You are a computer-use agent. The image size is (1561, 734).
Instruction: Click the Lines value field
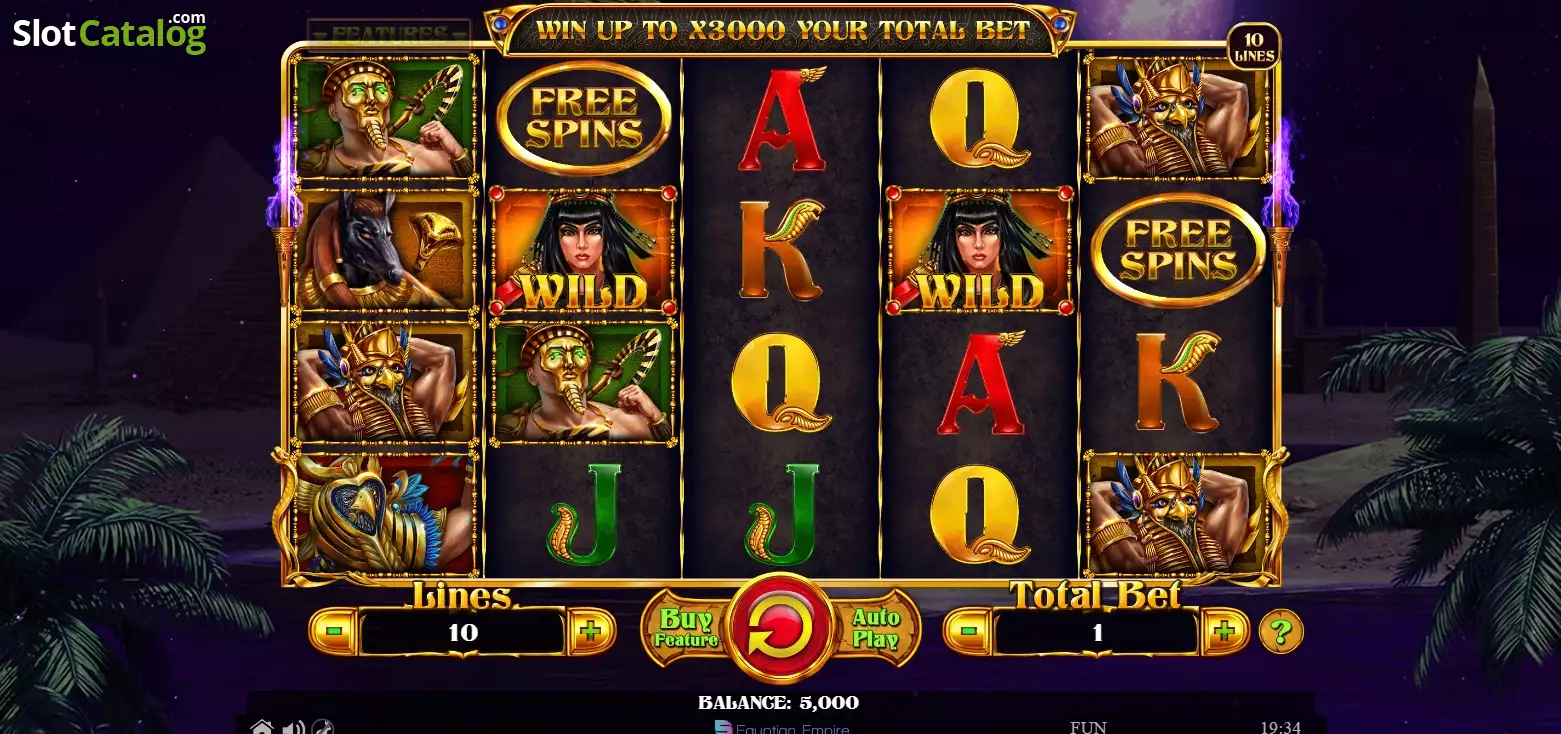tap(463, 632)
